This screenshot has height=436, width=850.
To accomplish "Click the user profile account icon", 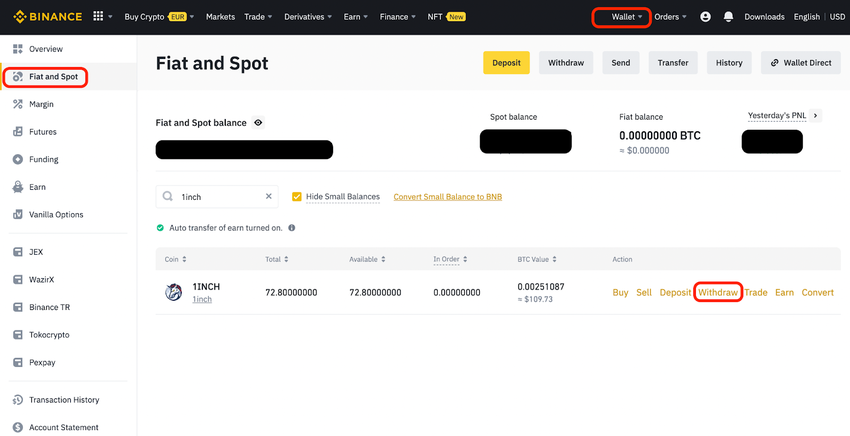I will coord(705,17).
